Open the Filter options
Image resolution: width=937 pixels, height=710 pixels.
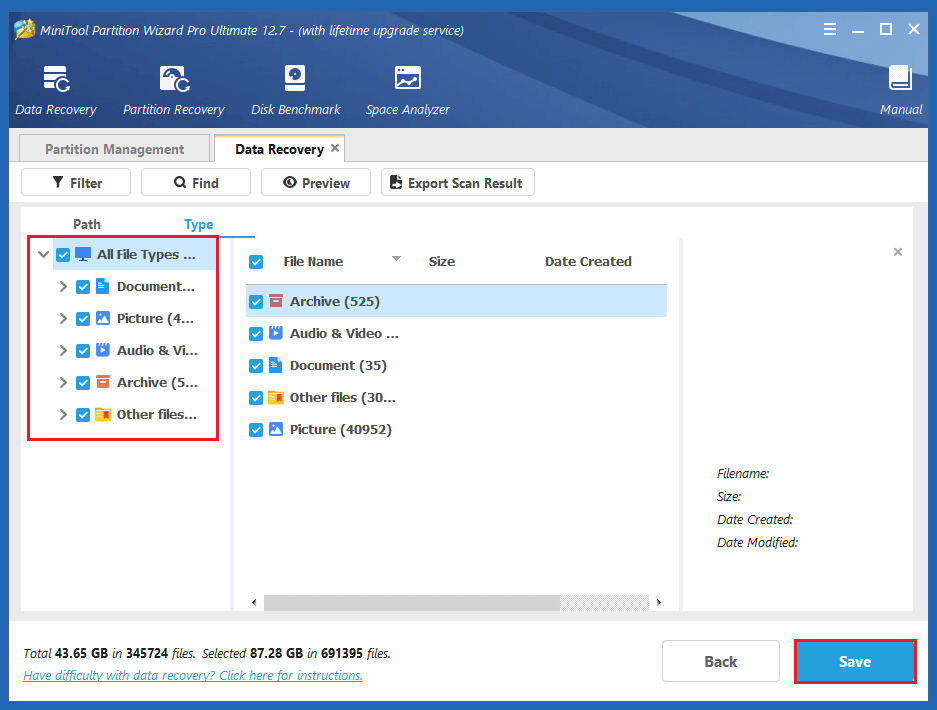pos(76,182)
